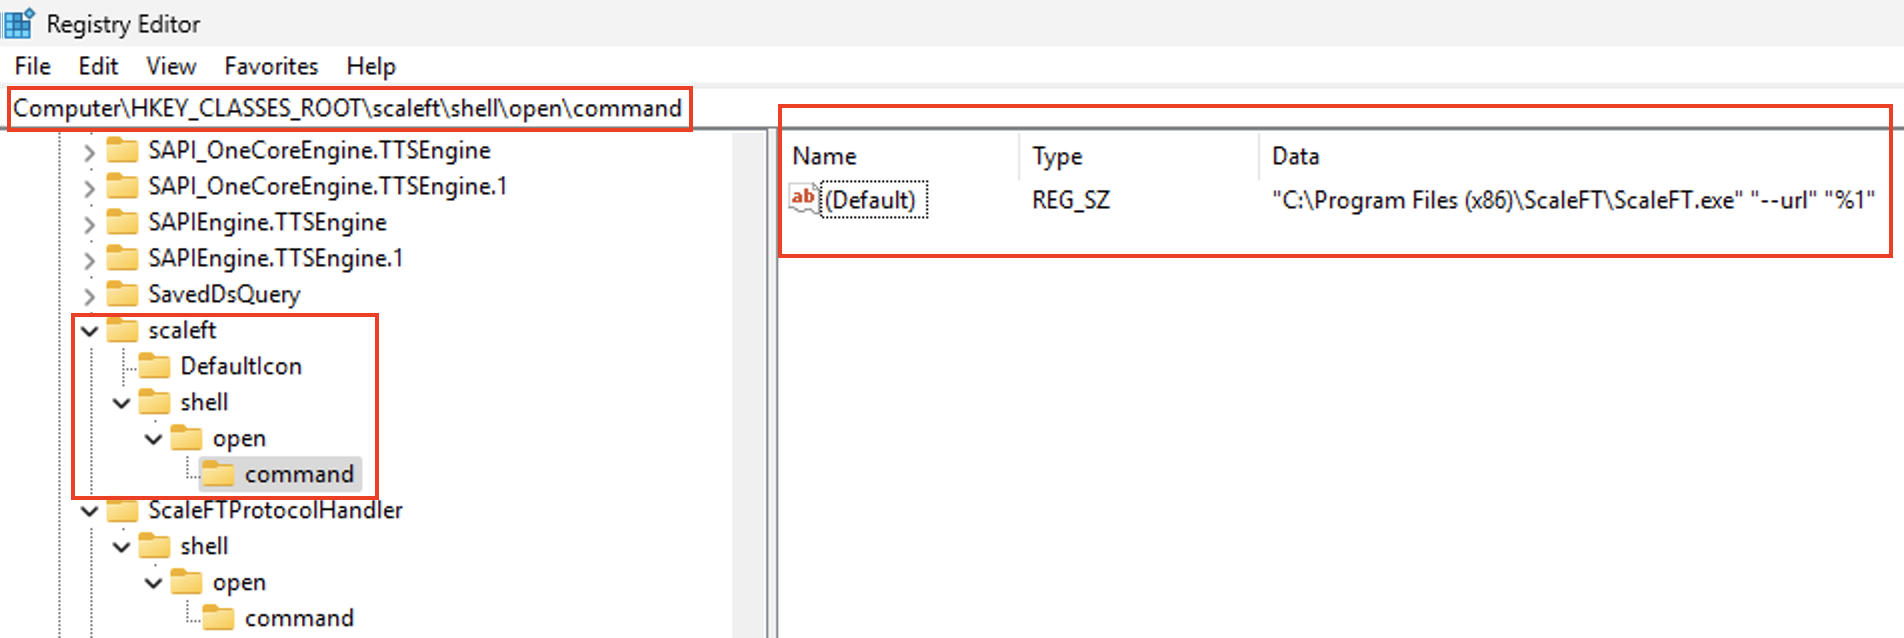
Task: Select the SAPIEngine.TTSEngine key label
Action: click(x=267, y=222)
